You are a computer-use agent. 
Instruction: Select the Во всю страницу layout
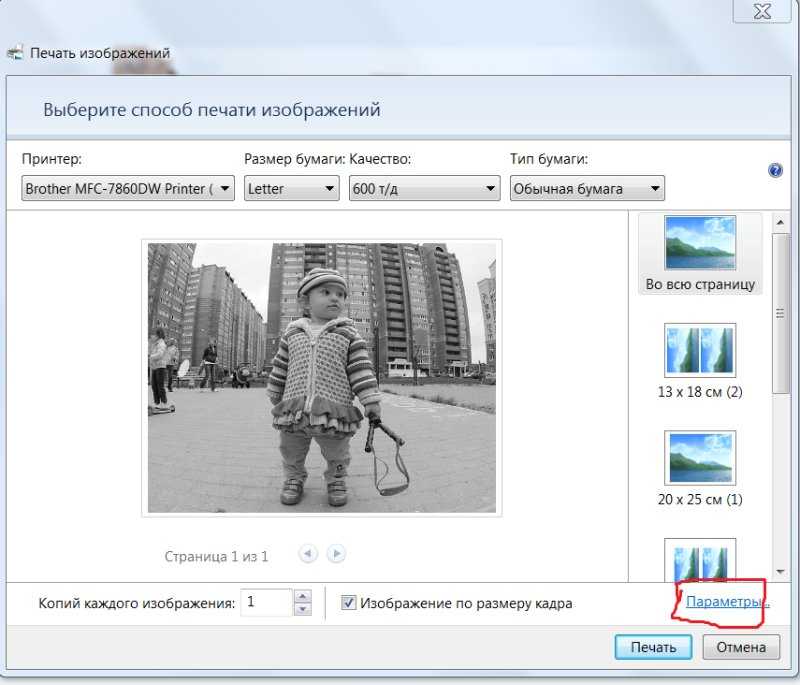[x=700, y=255]
